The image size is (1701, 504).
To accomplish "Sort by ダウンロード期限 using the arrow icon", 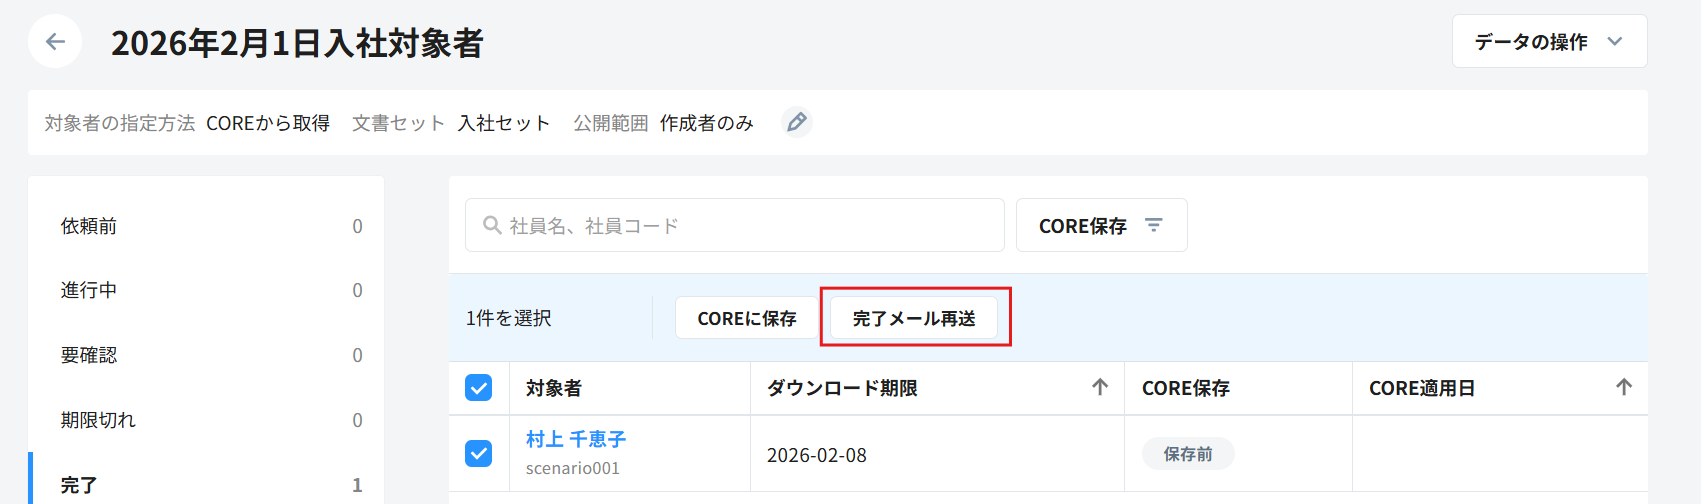I will [x=1100, y=387].
